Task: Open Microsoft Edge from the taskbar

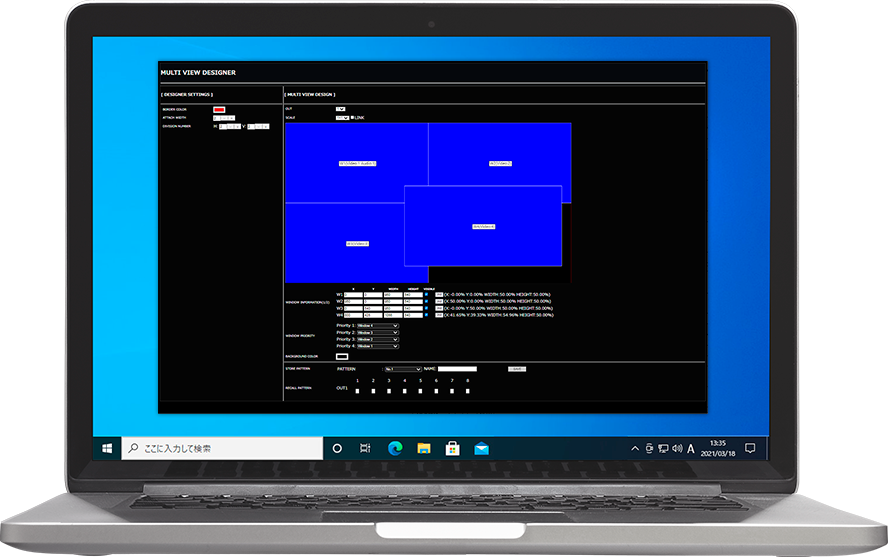Action: 394,448
